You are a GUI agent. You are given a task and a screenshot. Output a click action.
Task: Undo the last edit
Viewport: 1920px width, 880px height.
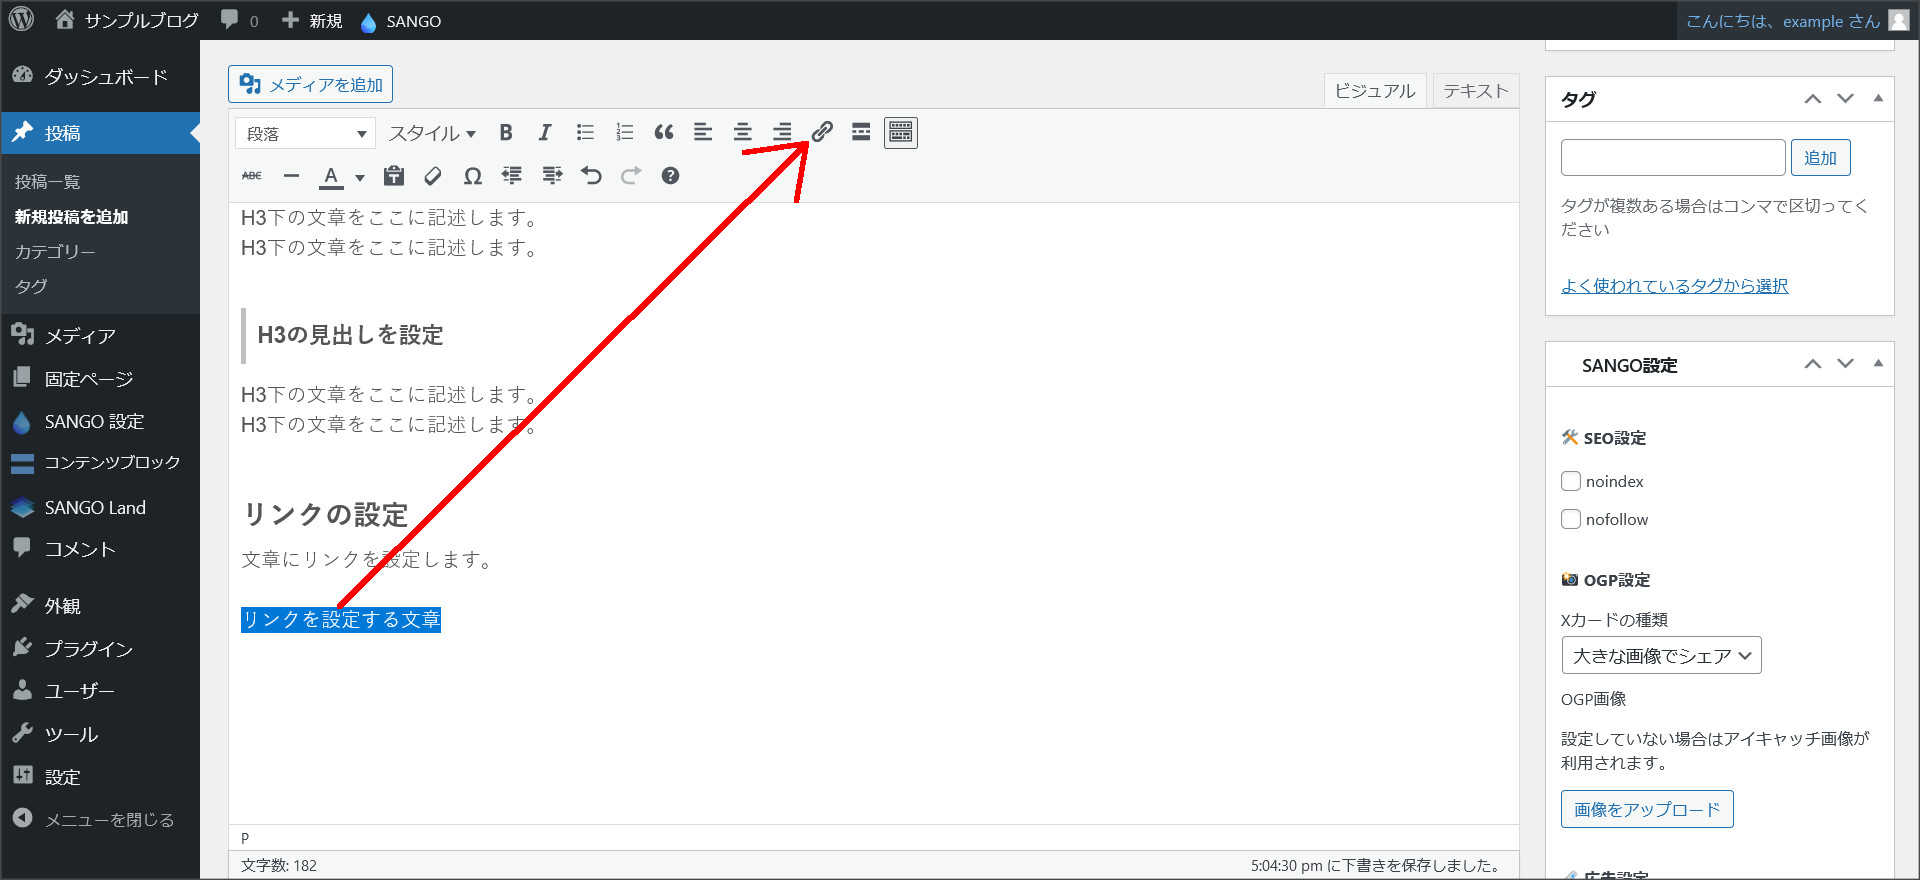(591, 176)
